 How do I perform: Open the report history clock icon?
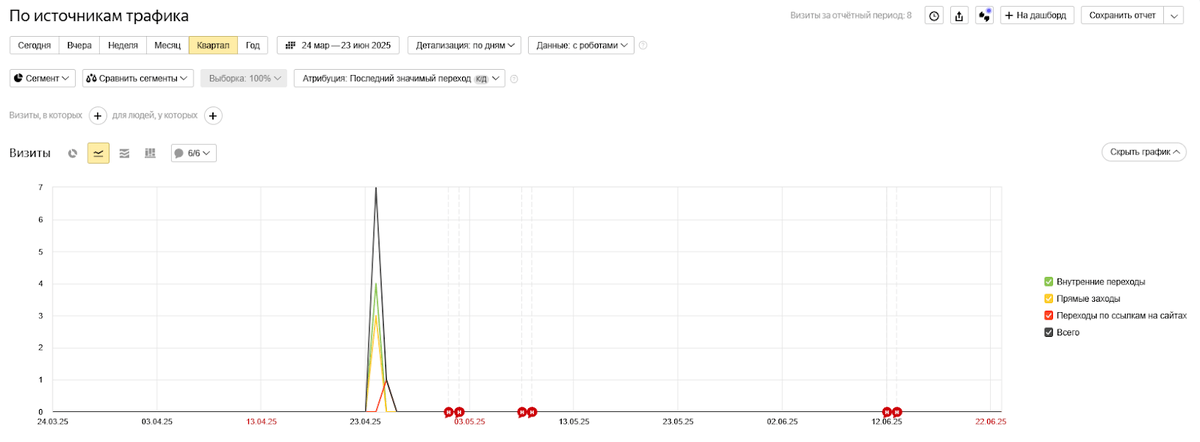click(934, 15)
